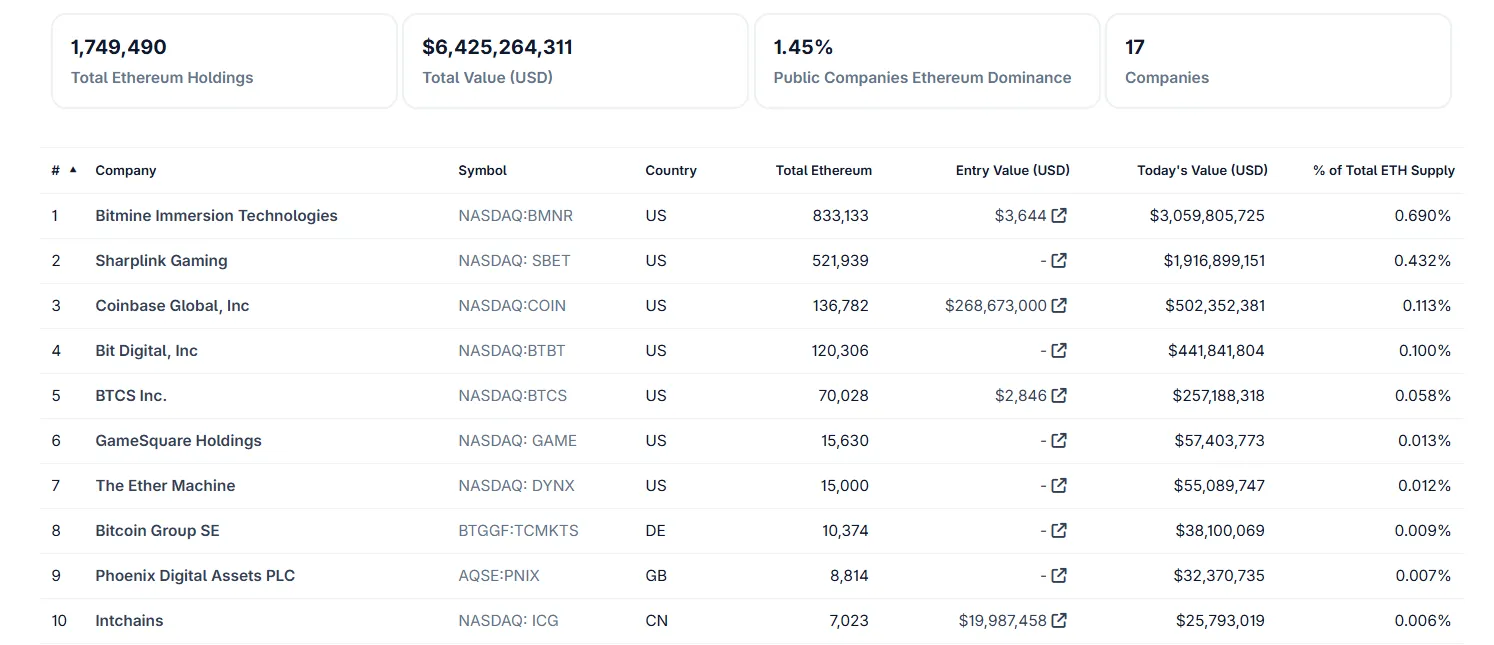The height and width of the screenshot is (645, 1494).
Task: Toggle rank sort arrow beside # header
Action: [73, 170]
